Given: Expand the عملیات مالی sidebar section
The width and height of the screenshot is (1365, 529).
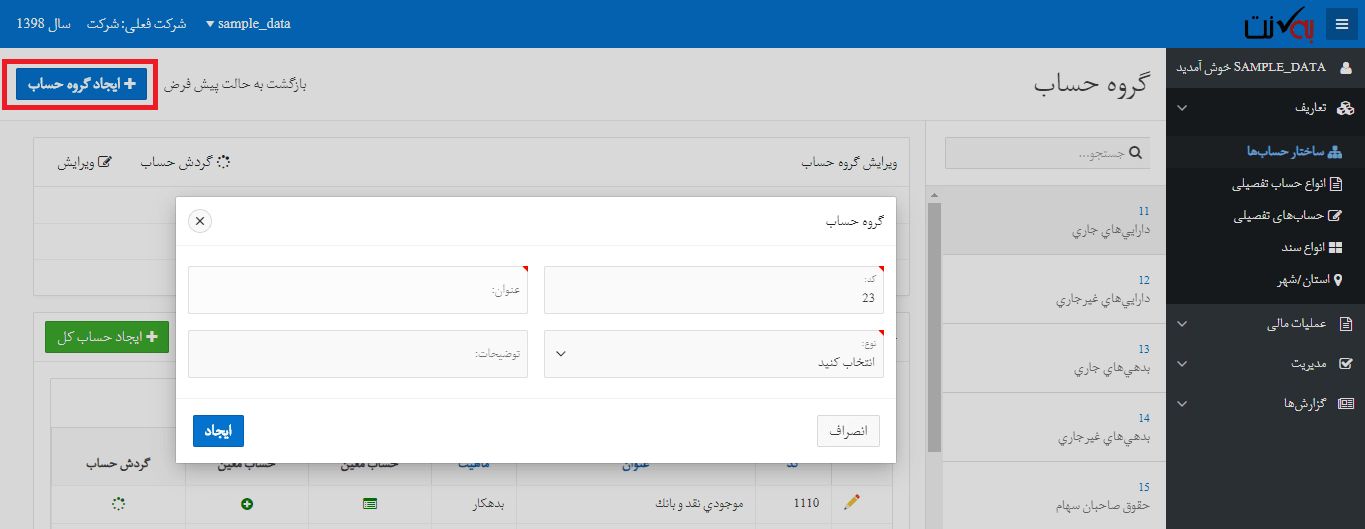Looking at the screenshot, I should click(1265, 324).
